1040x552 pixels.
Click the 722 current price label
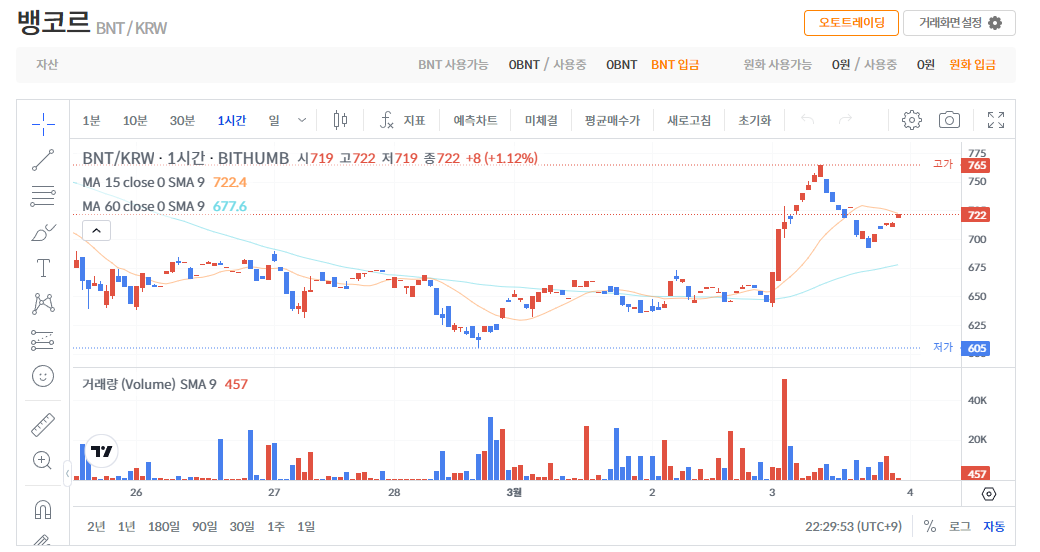point(977,215)
